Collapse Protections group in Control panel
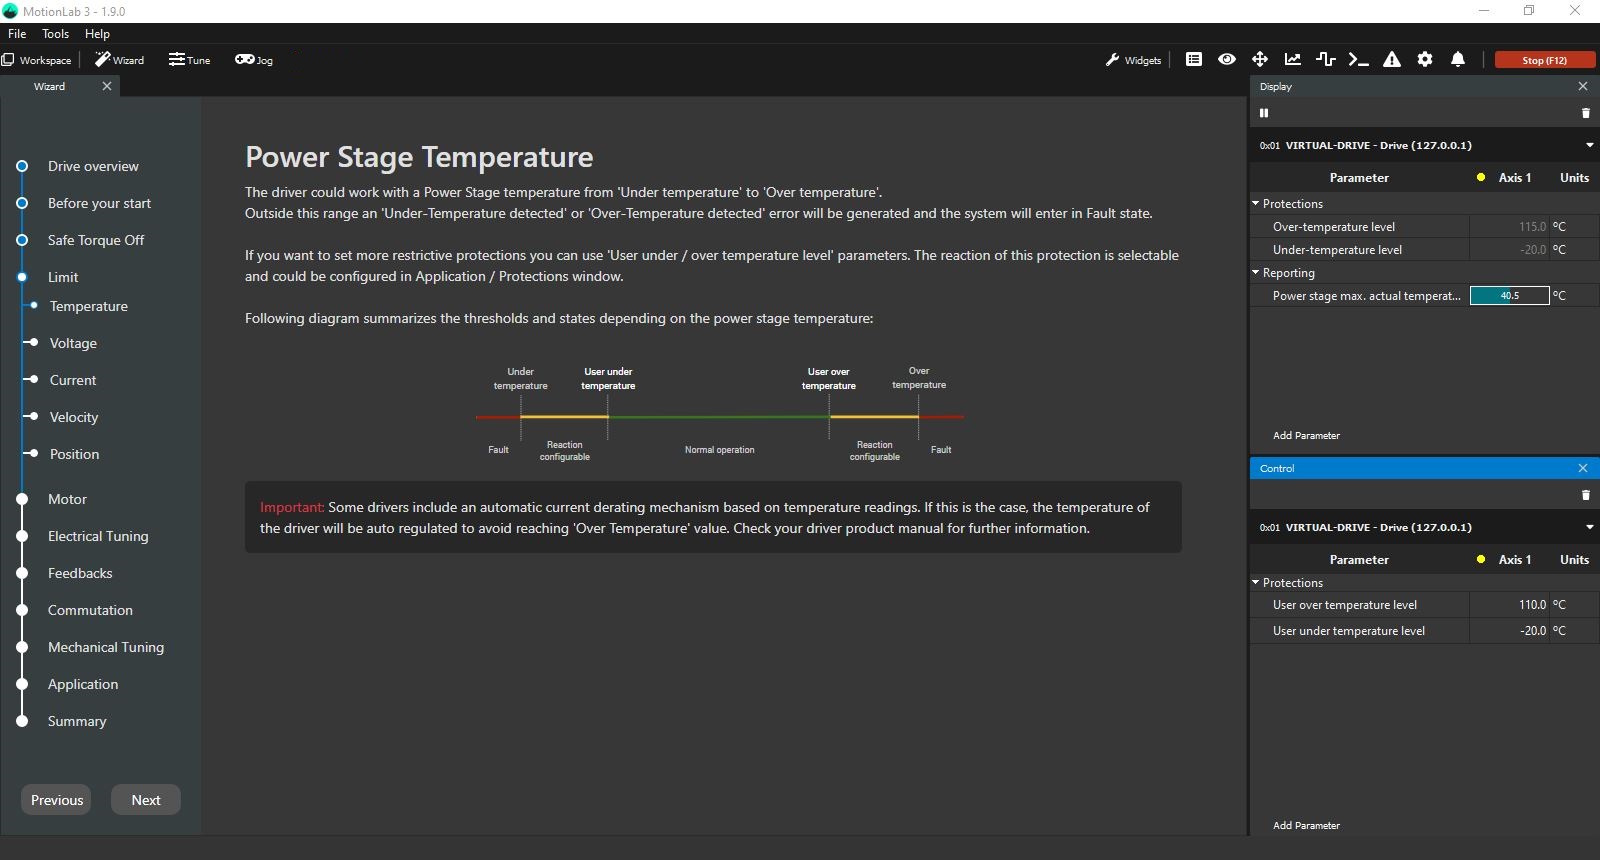 (1256, 583)
